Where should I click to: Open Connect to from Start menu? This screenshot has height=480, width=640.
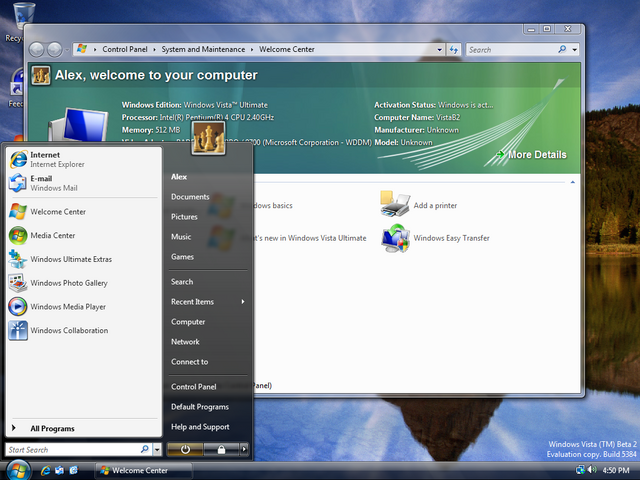click(190, 362)
